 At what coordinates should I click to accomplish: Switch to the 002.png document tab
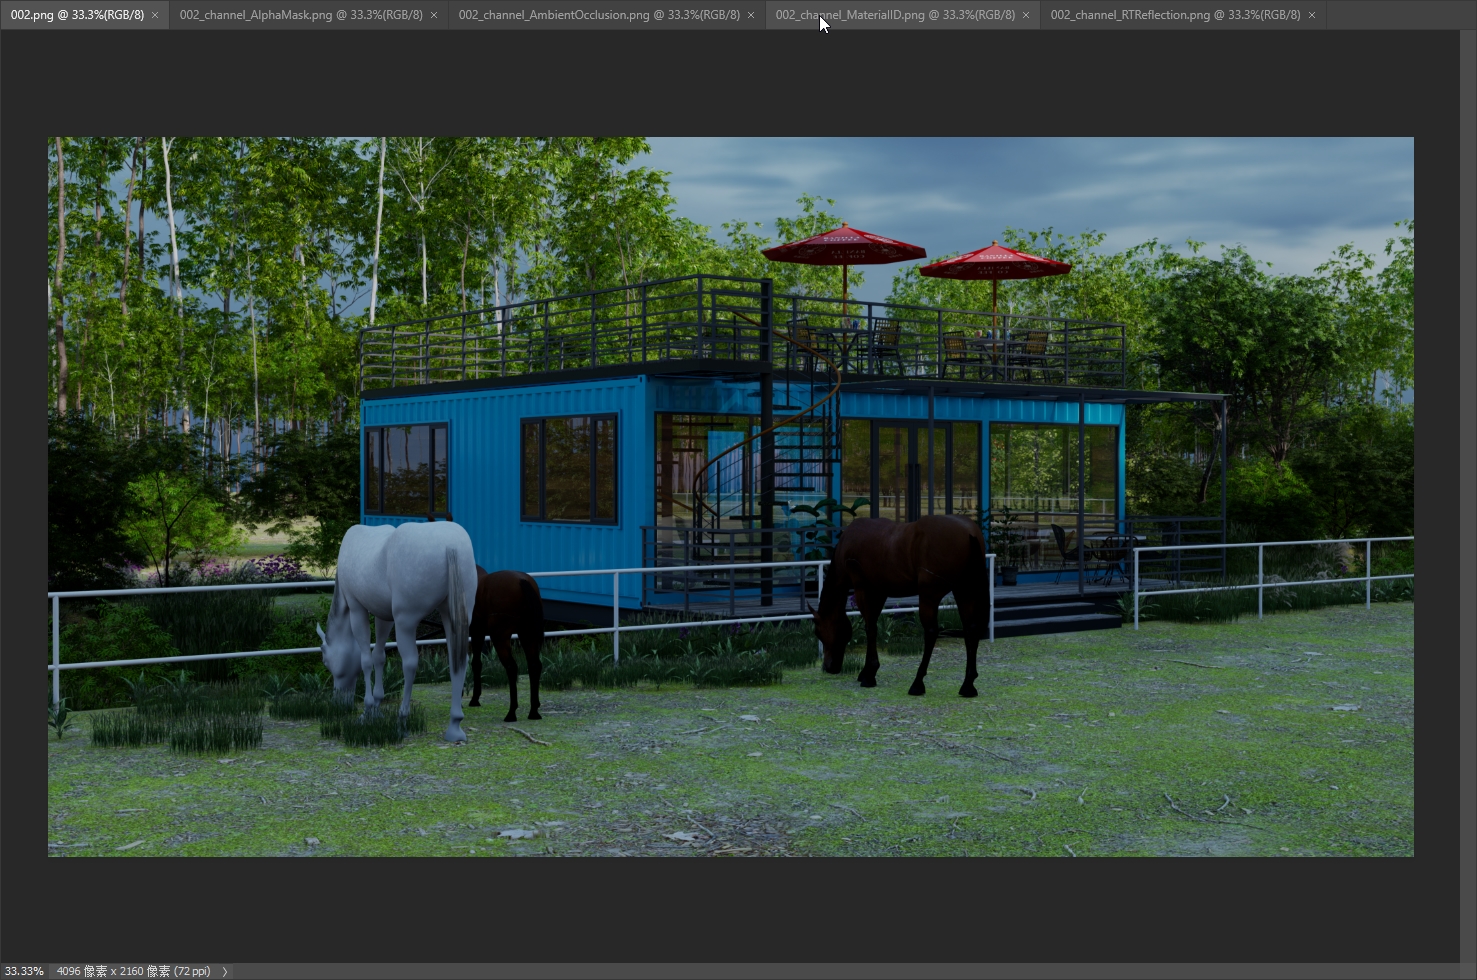77,15
